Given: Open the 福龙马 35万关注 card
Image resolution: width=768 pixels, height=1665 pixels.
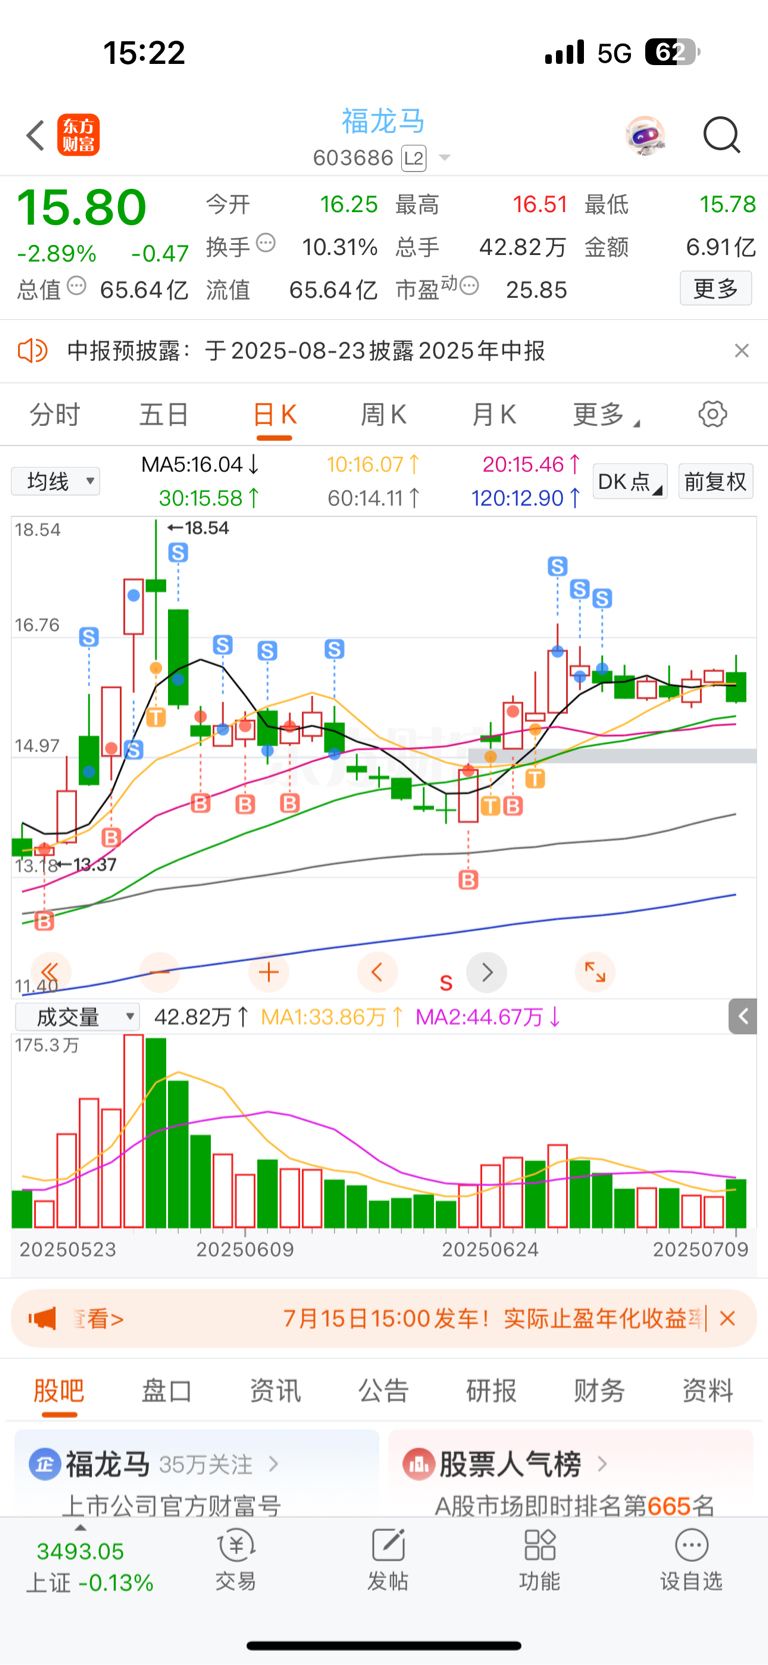Looking at the screenshot, I should click(197, 1474).
